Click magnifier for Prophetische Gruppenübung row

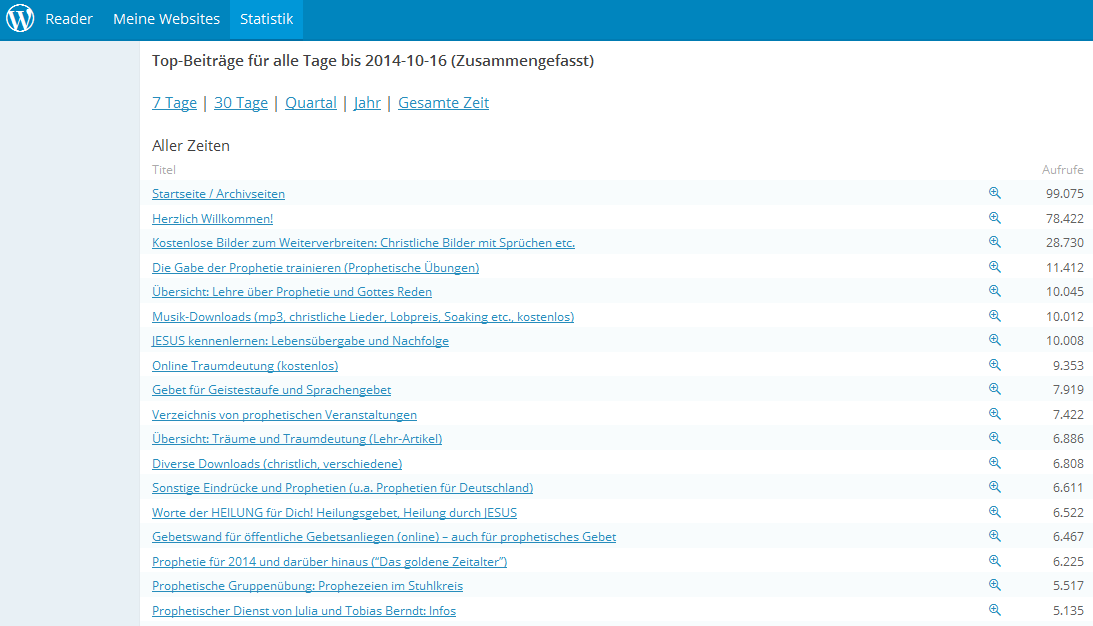tap(995, 585)
